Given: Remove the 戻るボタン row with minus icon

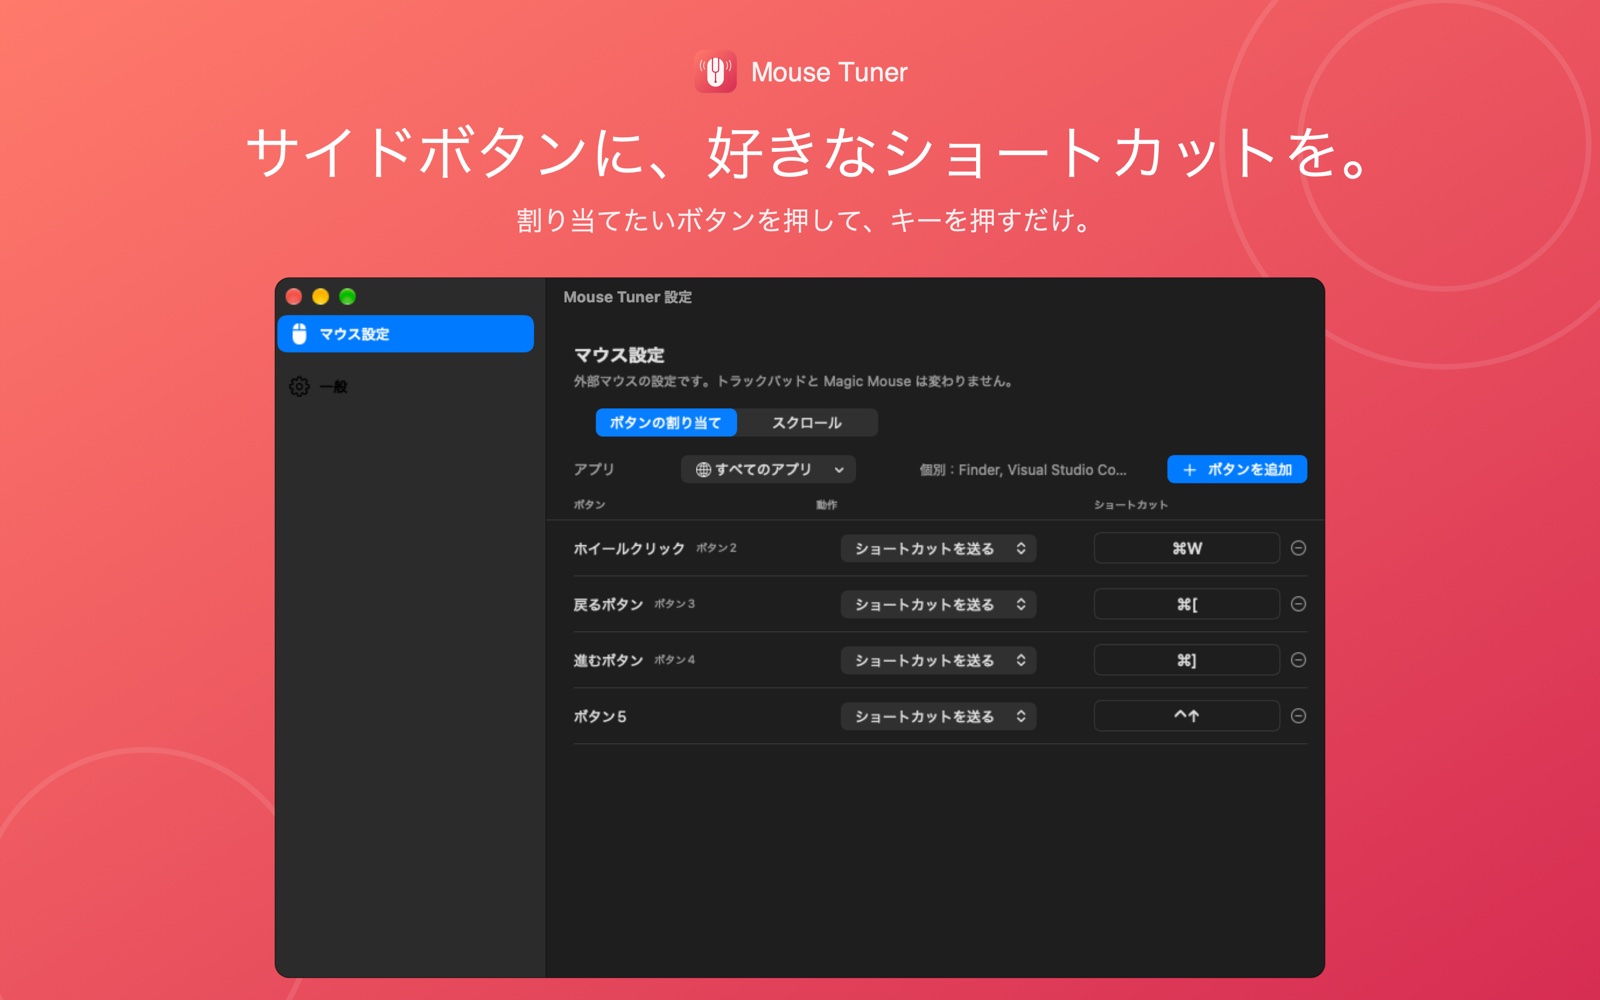Looking at the screenshot, I should [1298, 604].
